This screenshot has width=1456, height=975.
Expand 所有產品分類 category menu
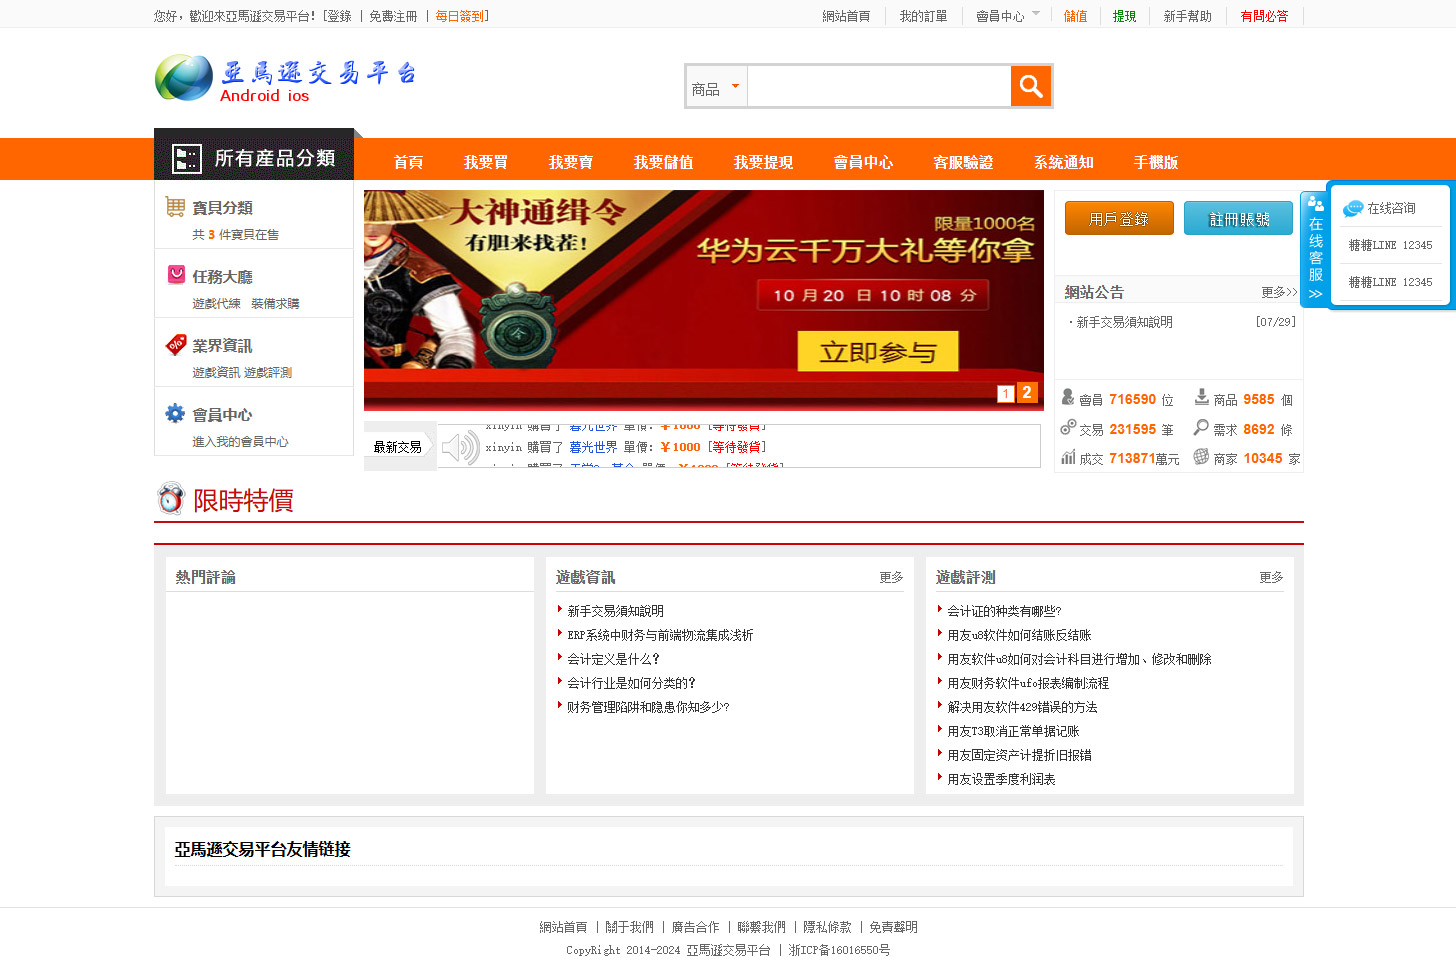coord(254,158)
